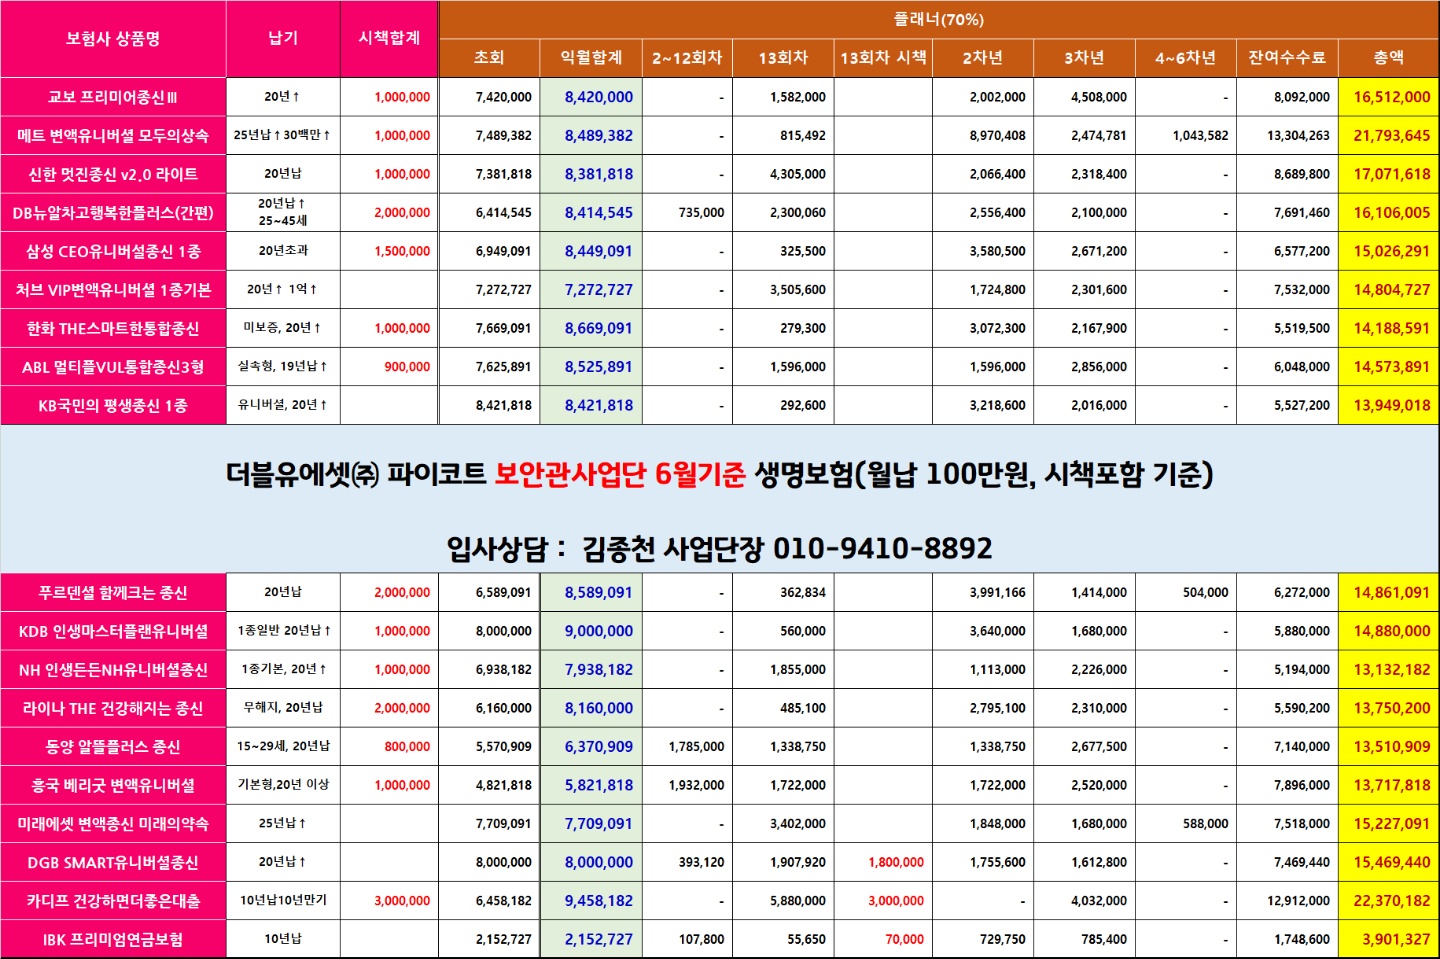
Task: Select the 입사상담 김종천 사업단장 phone line
Action: [x=719, y=548]
